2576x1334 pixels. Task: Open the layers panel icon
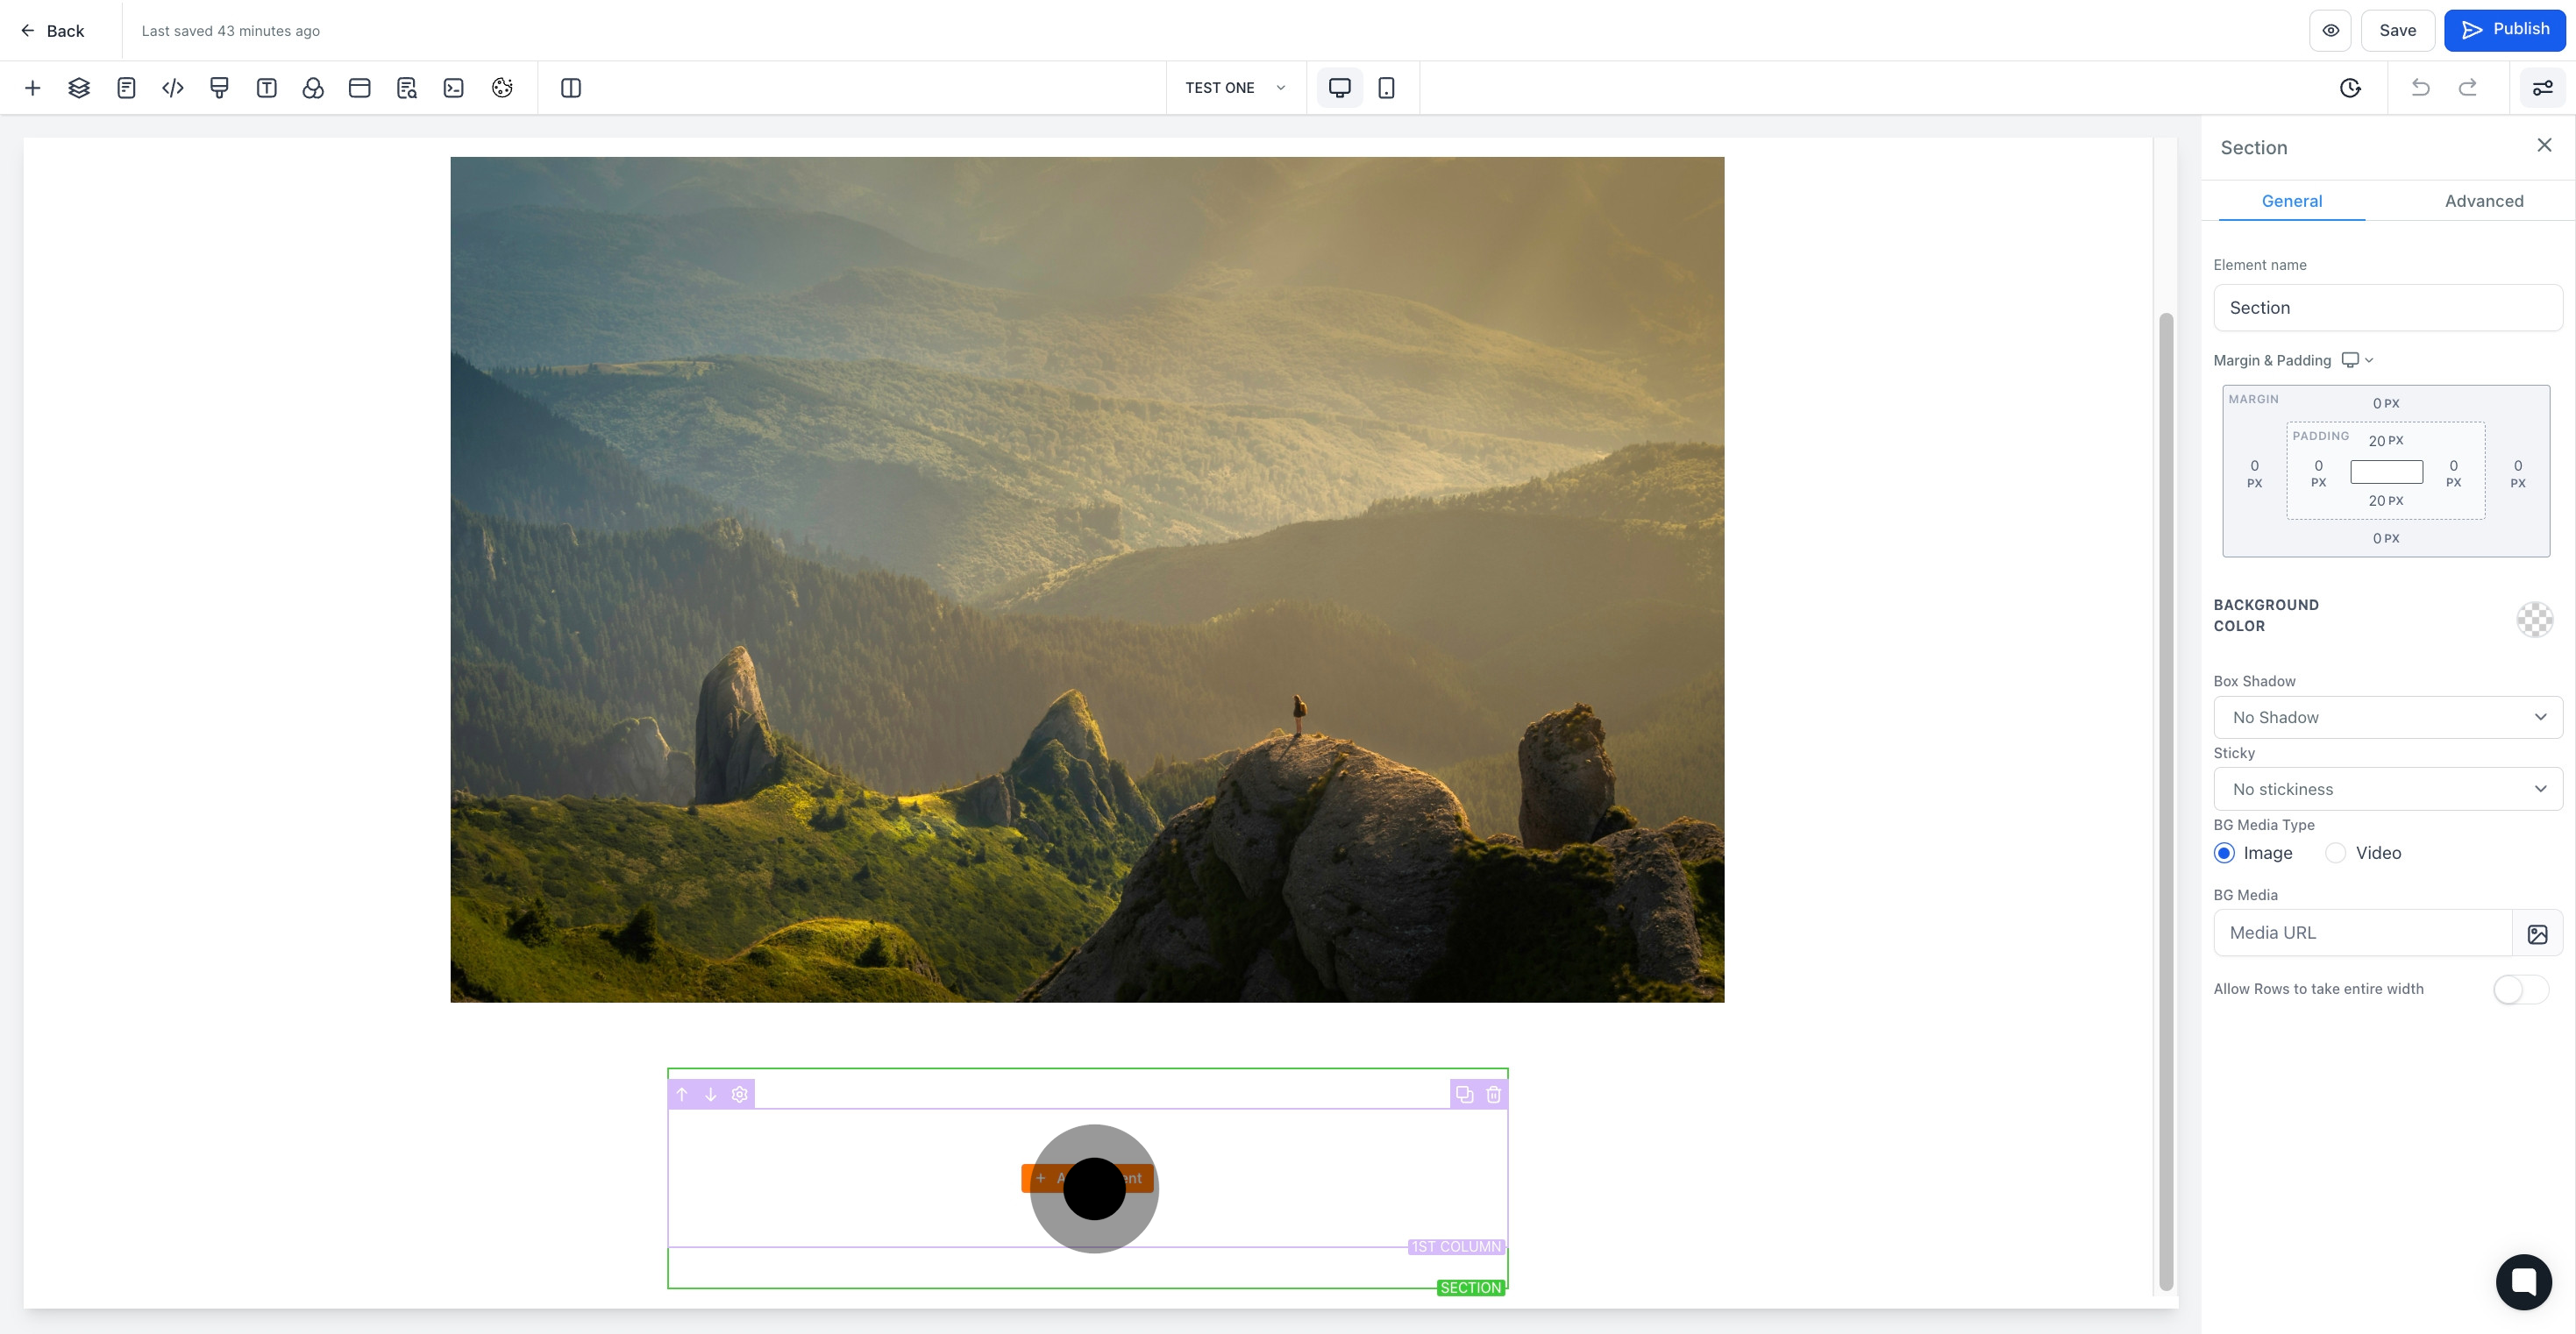(79, 88)
